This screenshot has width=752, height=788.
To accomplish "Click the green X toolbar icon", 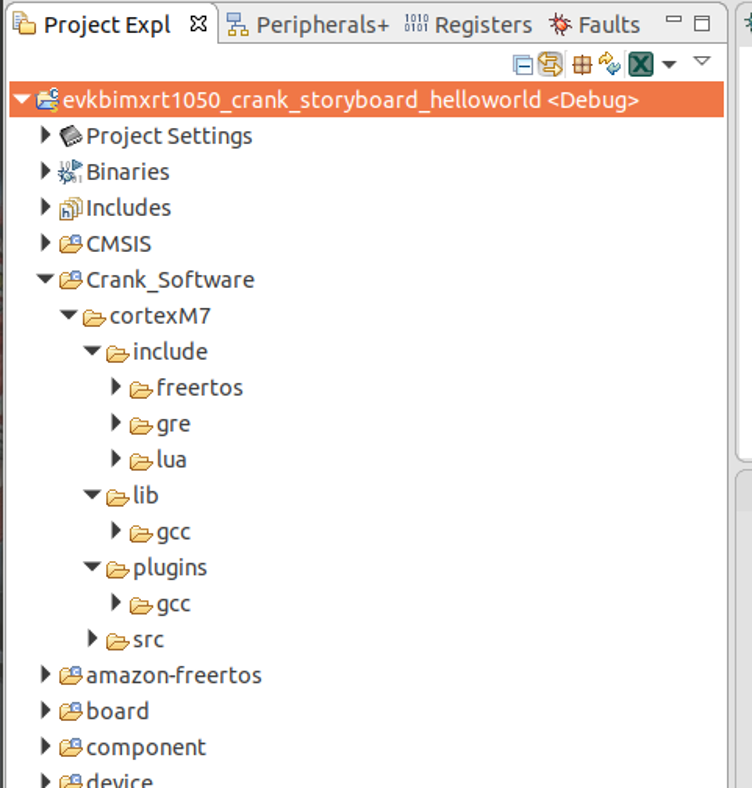I will click(x=641, y=64).
